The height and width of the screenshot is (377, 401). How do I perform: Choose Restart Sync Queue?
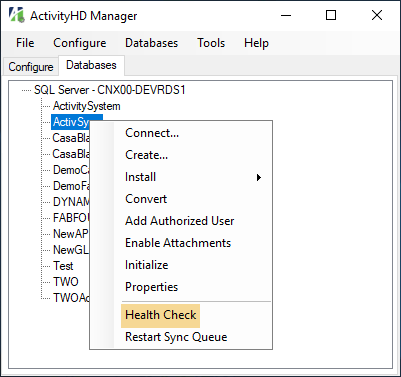176,337
